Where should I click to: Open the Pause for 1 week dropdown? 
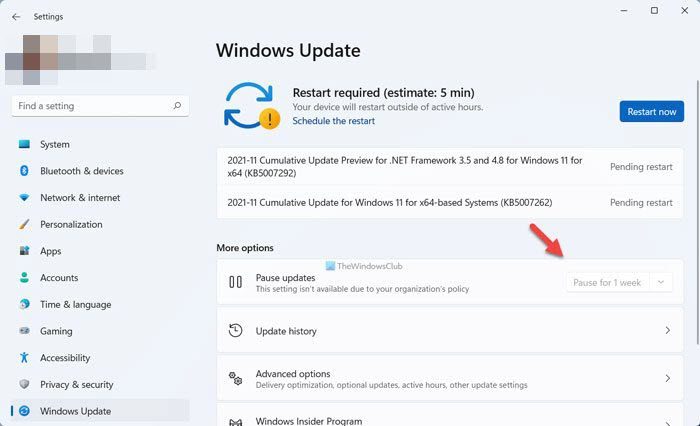pyautogui.click(x=618, y=283)
